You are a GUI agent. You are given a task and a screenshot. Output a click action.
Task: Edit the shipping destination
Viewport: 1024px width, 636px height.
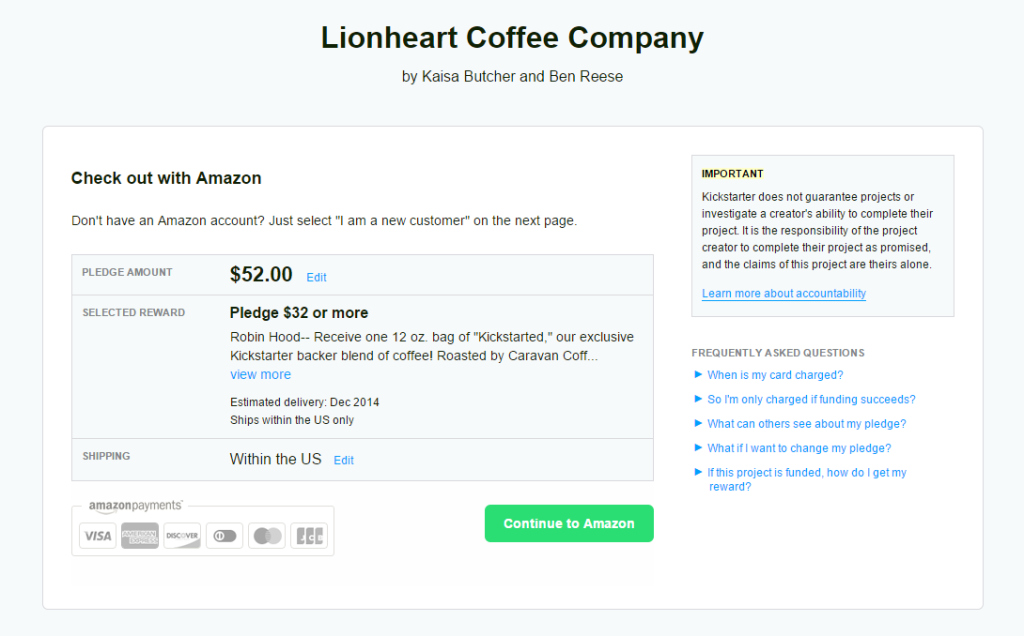pyautogui.click(x=344, y=460)
